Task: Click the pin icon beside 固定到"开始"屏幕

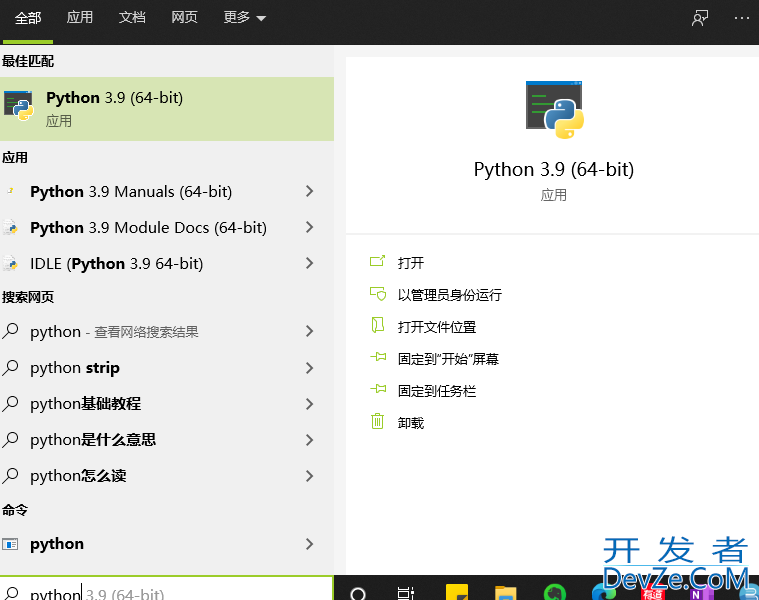Action: coord(378,357)
